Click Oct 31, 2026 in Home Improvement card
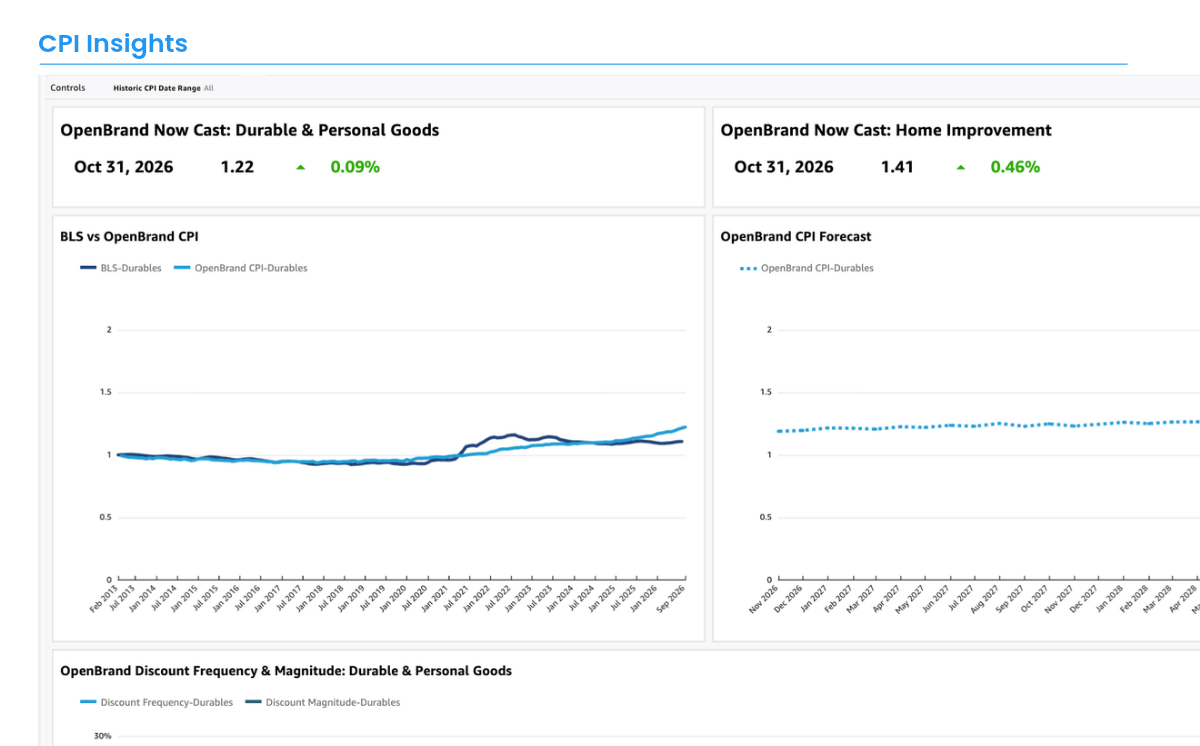This screenshot has height=746, width=1200. (783, 167)
